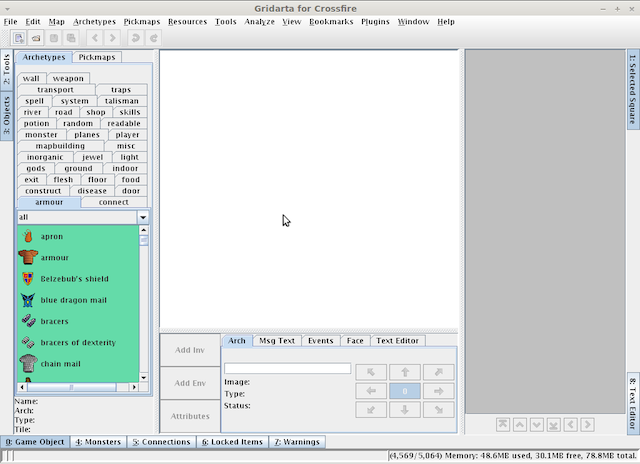Open the Analyze menu
This screenshot has width=640, height=464.
tap(260, 22)
